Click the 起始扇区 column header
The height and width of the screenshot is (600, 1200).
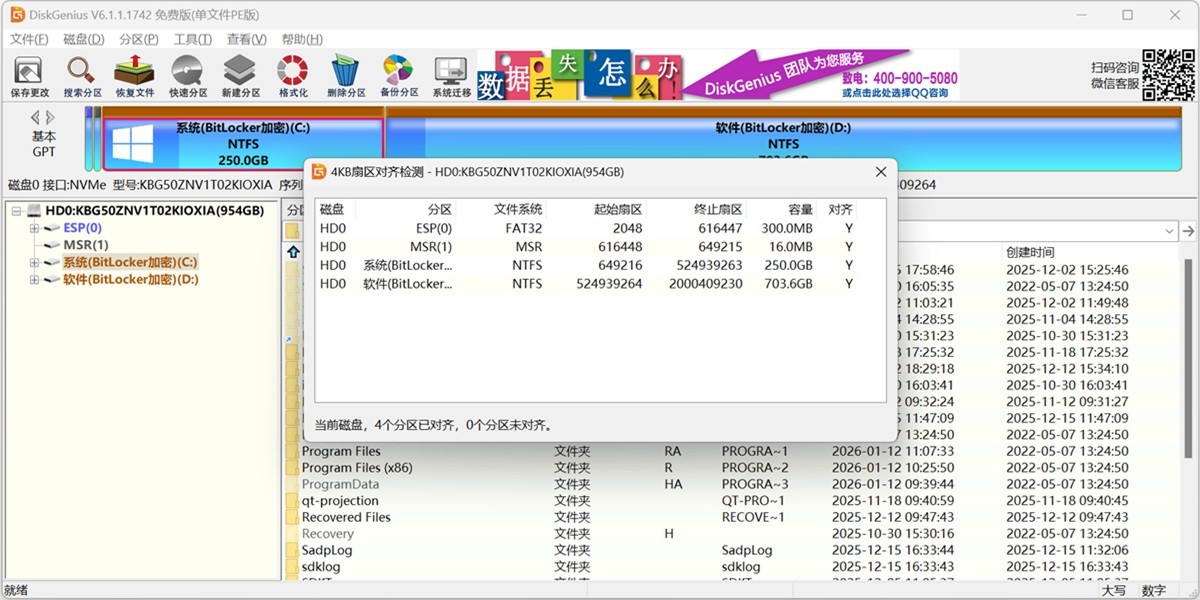click(x=618, y=210)
